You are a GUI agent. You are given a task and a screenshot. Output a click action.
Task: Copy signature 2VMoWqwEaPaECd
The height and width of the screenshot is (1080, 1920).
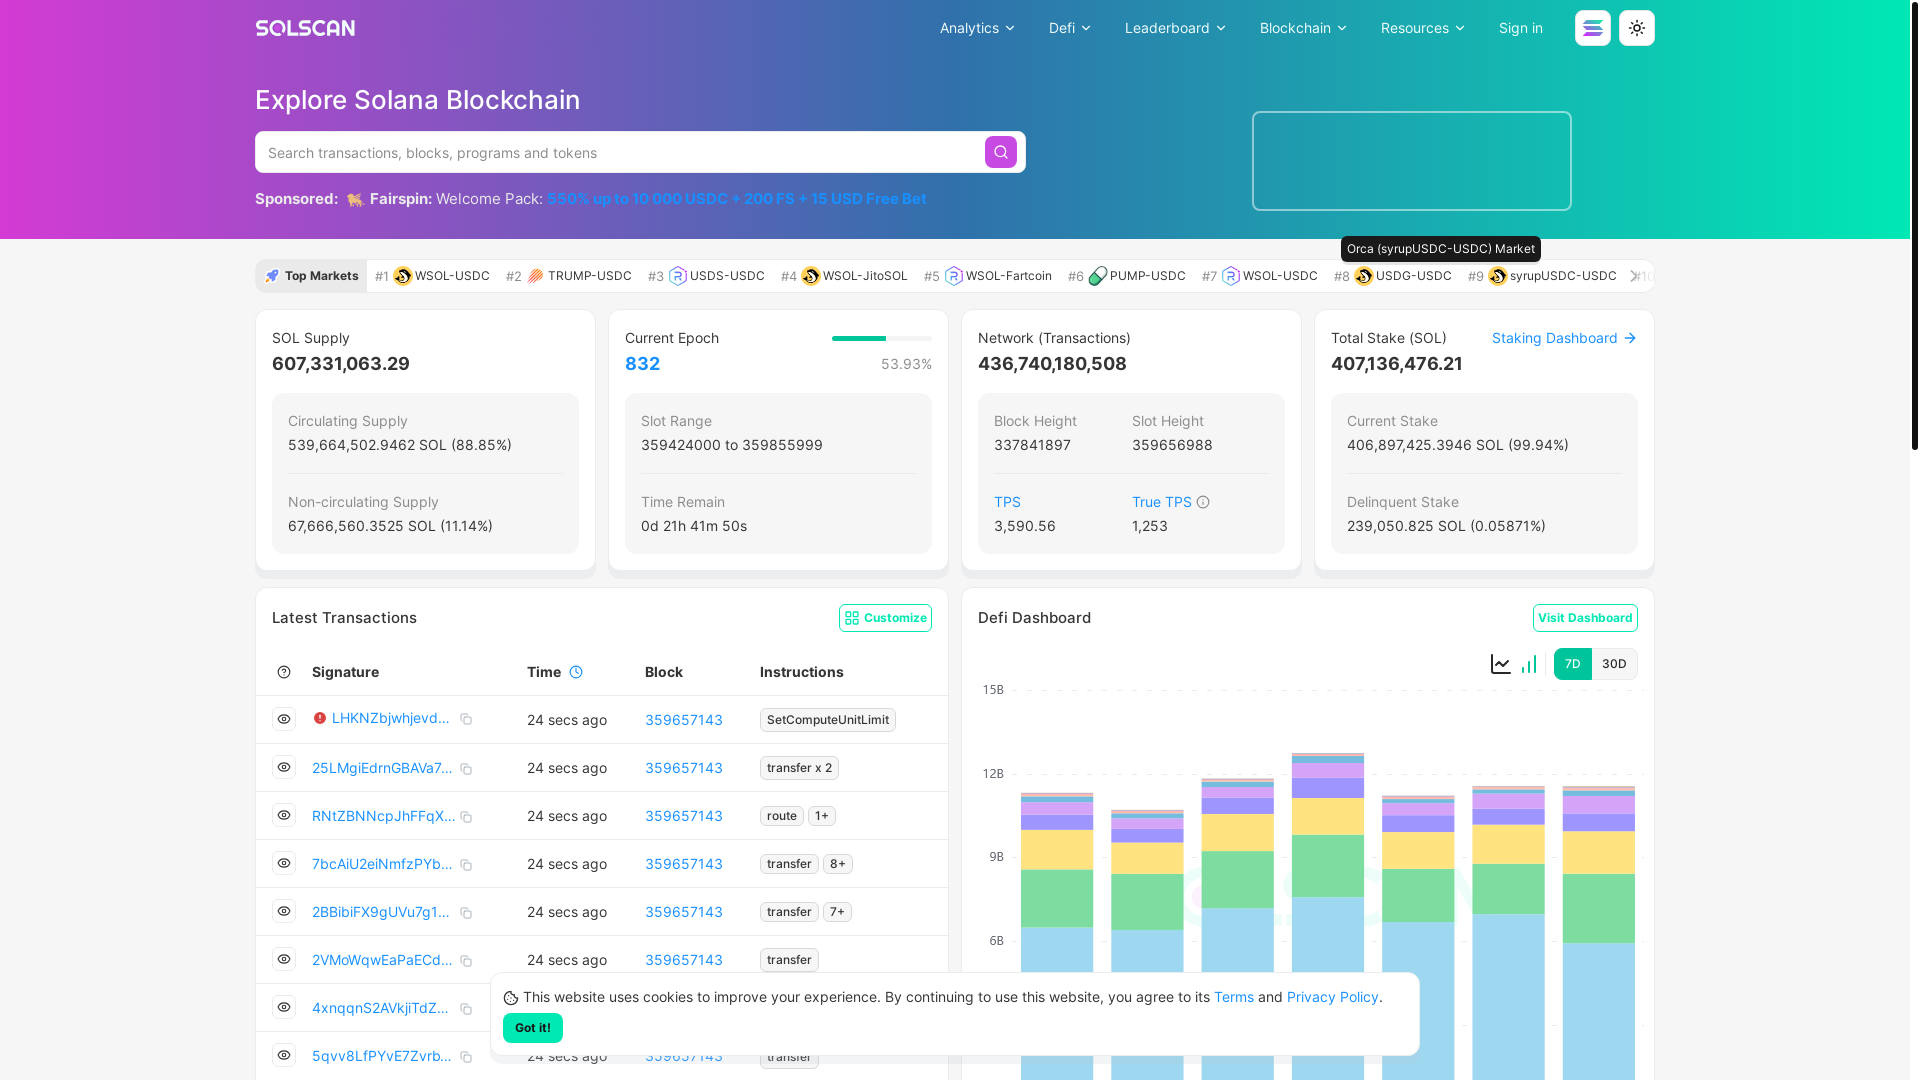click(466, 961)
